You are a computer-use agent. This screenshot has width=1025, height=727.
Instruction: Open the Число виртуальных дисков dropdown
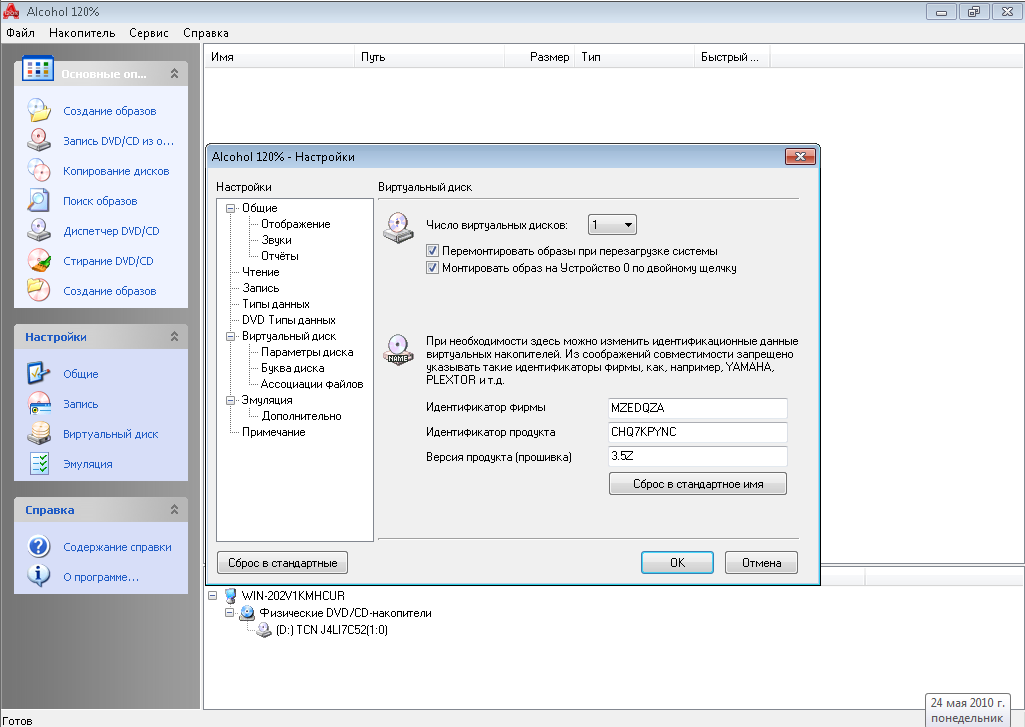(613, 225)
